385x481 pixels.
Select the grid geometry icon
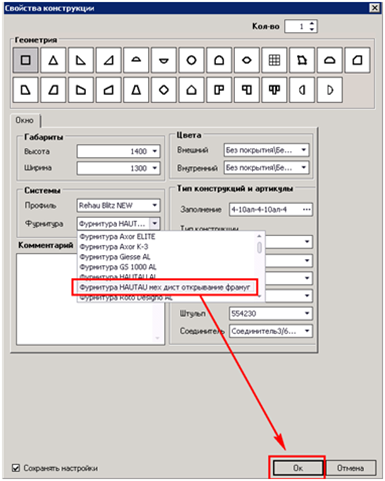coord(274,60)
